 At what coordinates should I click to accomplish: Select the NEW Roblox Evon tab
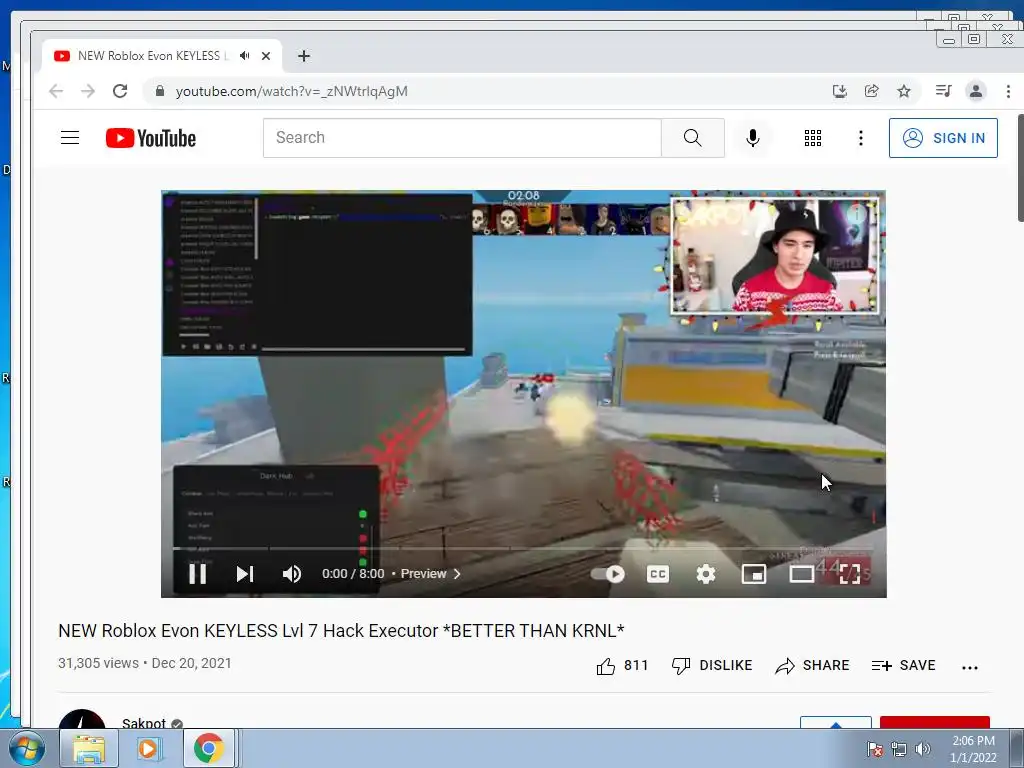[x=162, y=56]
